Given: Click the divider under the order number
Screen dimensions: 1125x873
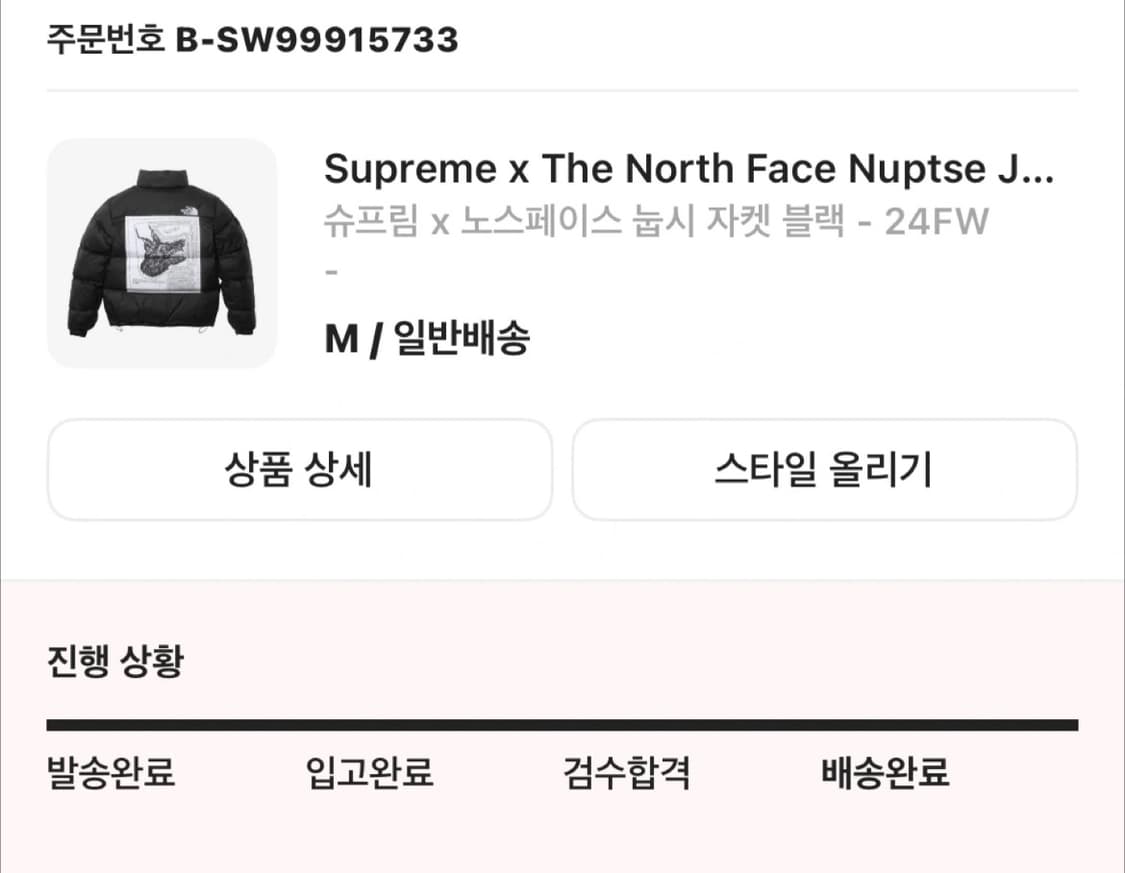Looking at the screenshot, I should coord(562,90).
